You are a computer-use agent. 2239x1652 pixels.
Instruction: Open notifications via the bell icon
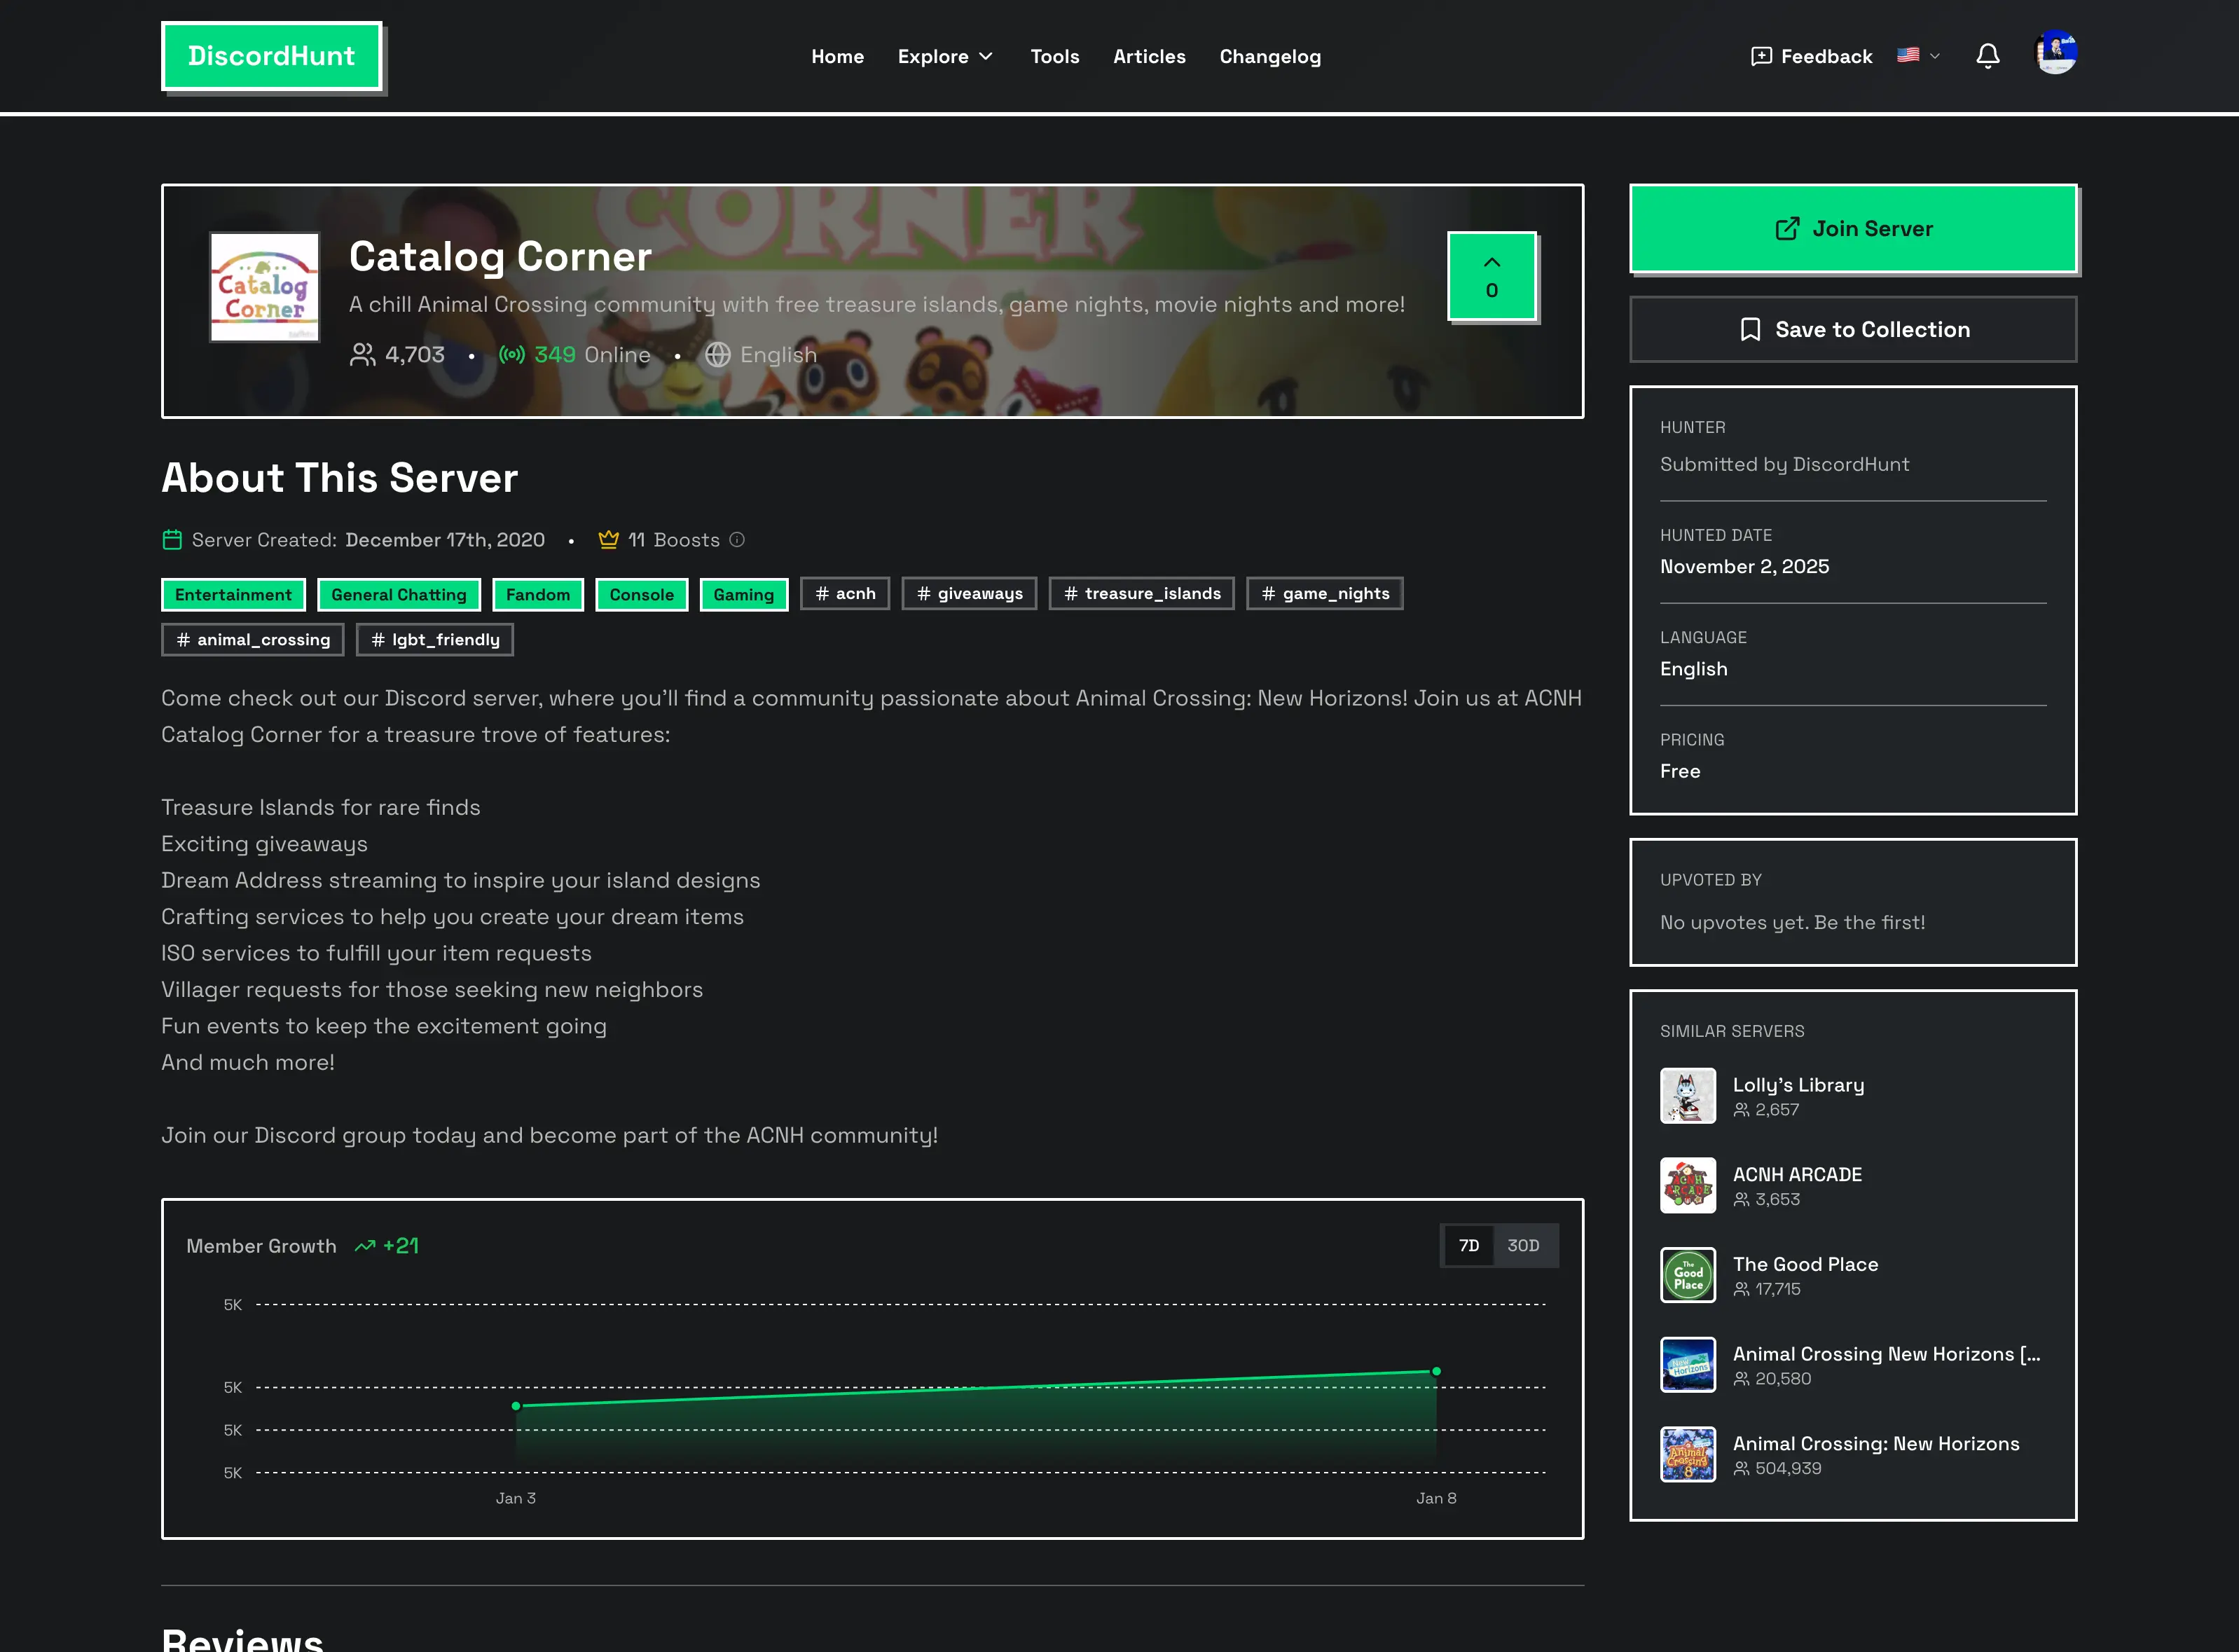(x=1989, y=57)
